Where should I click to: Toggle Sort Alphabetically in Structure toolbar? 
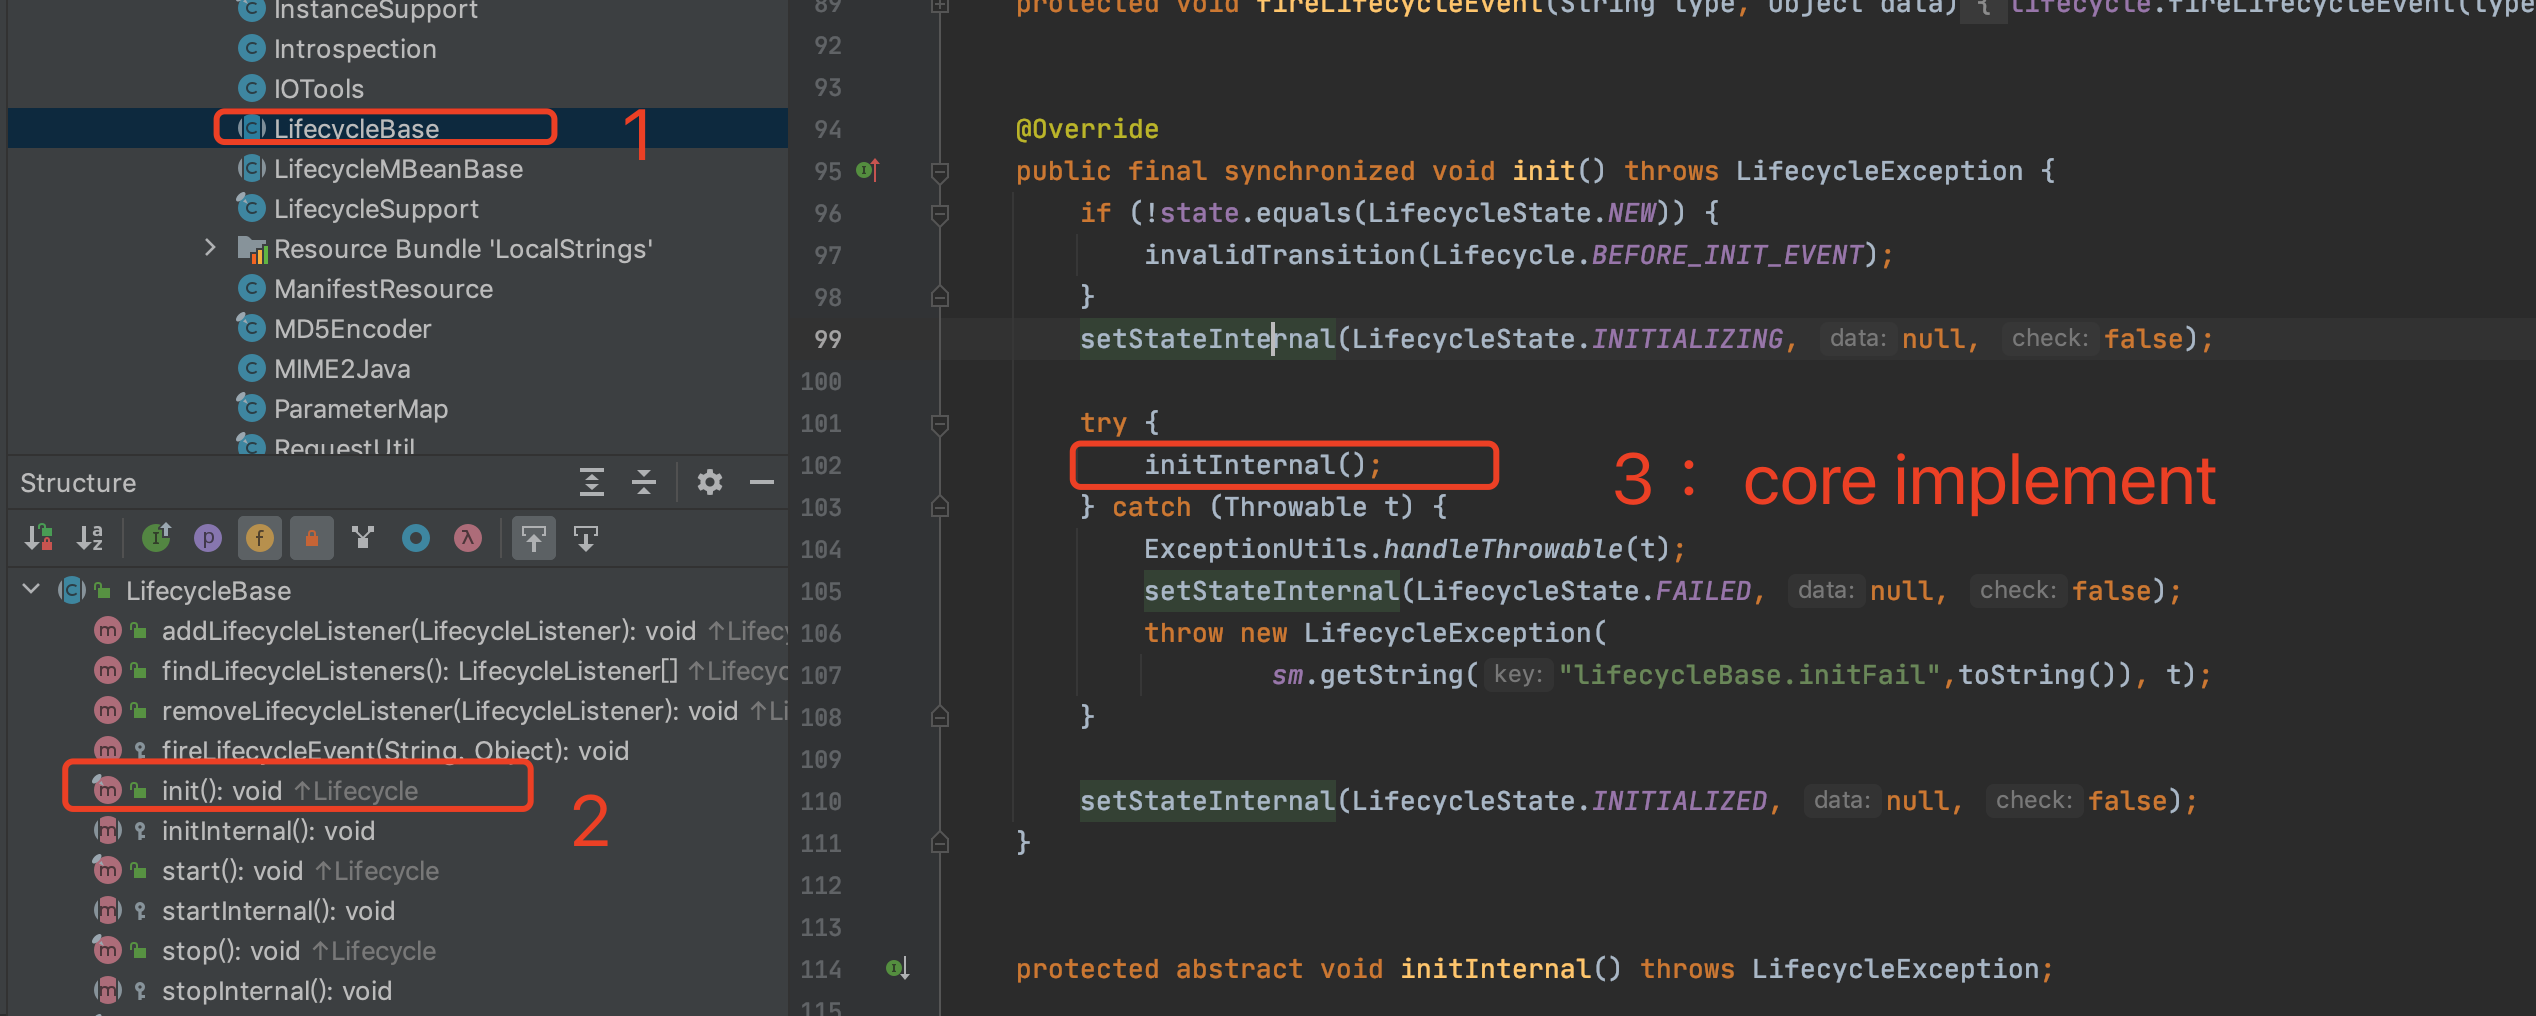click(x=91, y=538)
